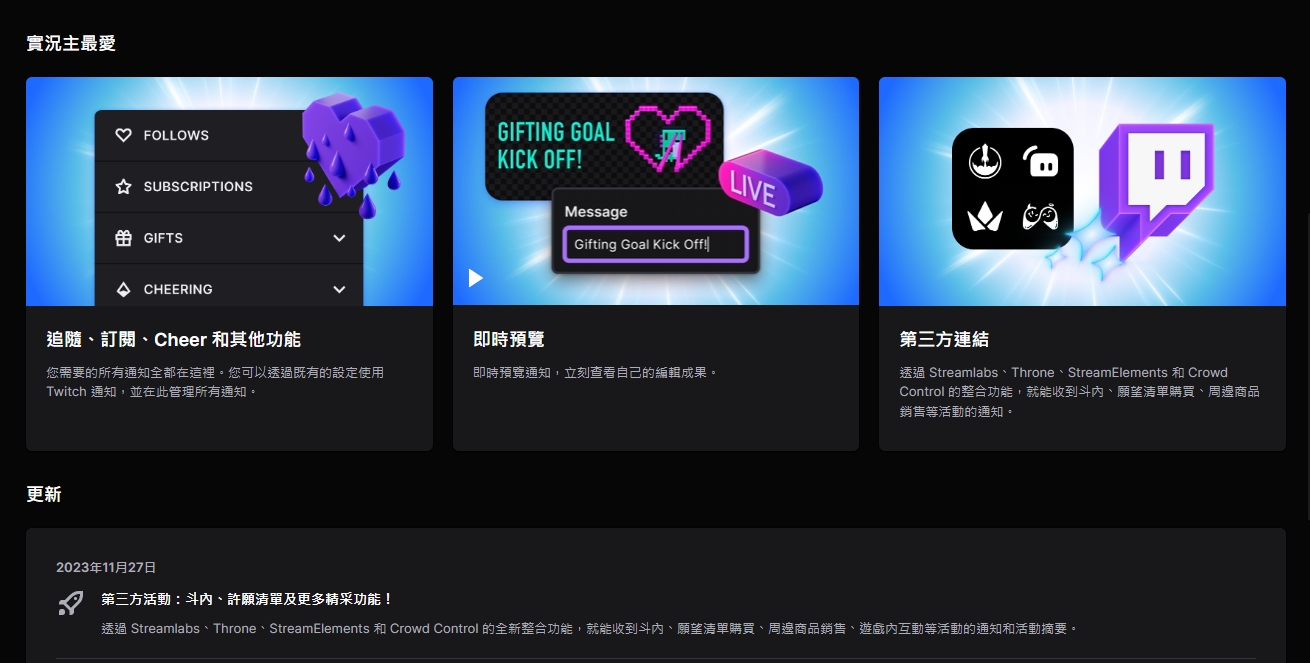The image size is (1310, 663).
Task: Click the Throne crown logo in the black tile
Action: [985, 217]
